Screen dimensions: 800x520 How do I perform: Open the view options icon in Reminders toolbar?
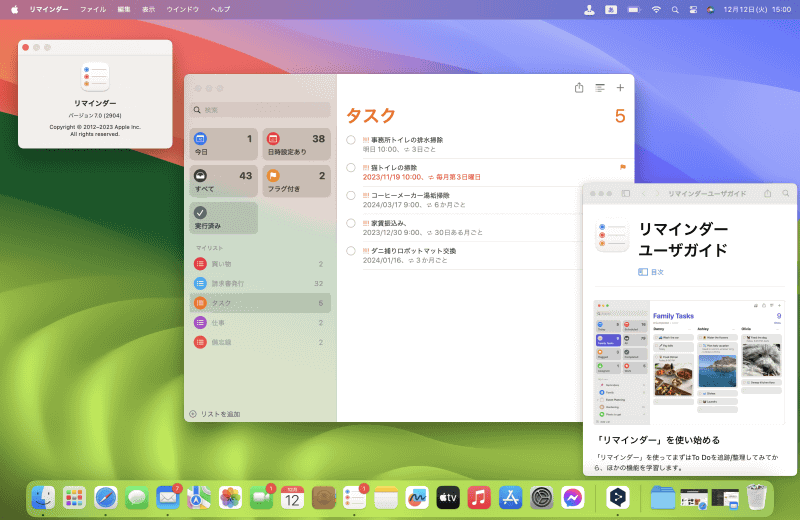[x=600, y=88]
